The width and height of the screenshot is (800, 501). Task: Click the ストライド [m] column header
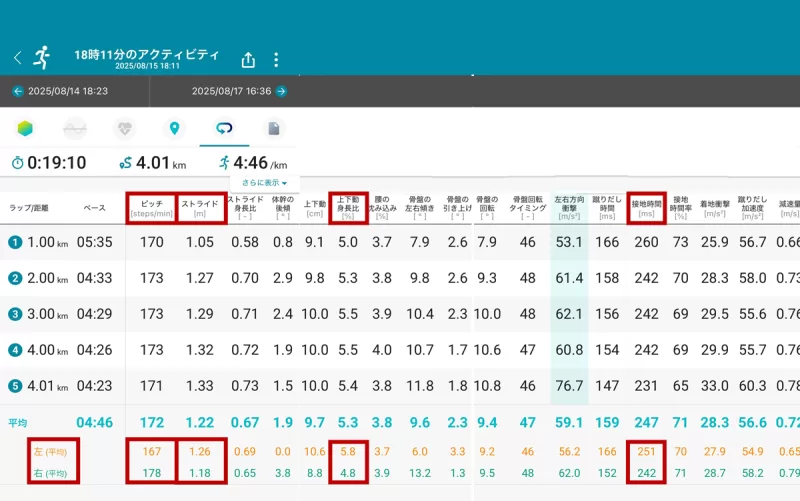200,208
